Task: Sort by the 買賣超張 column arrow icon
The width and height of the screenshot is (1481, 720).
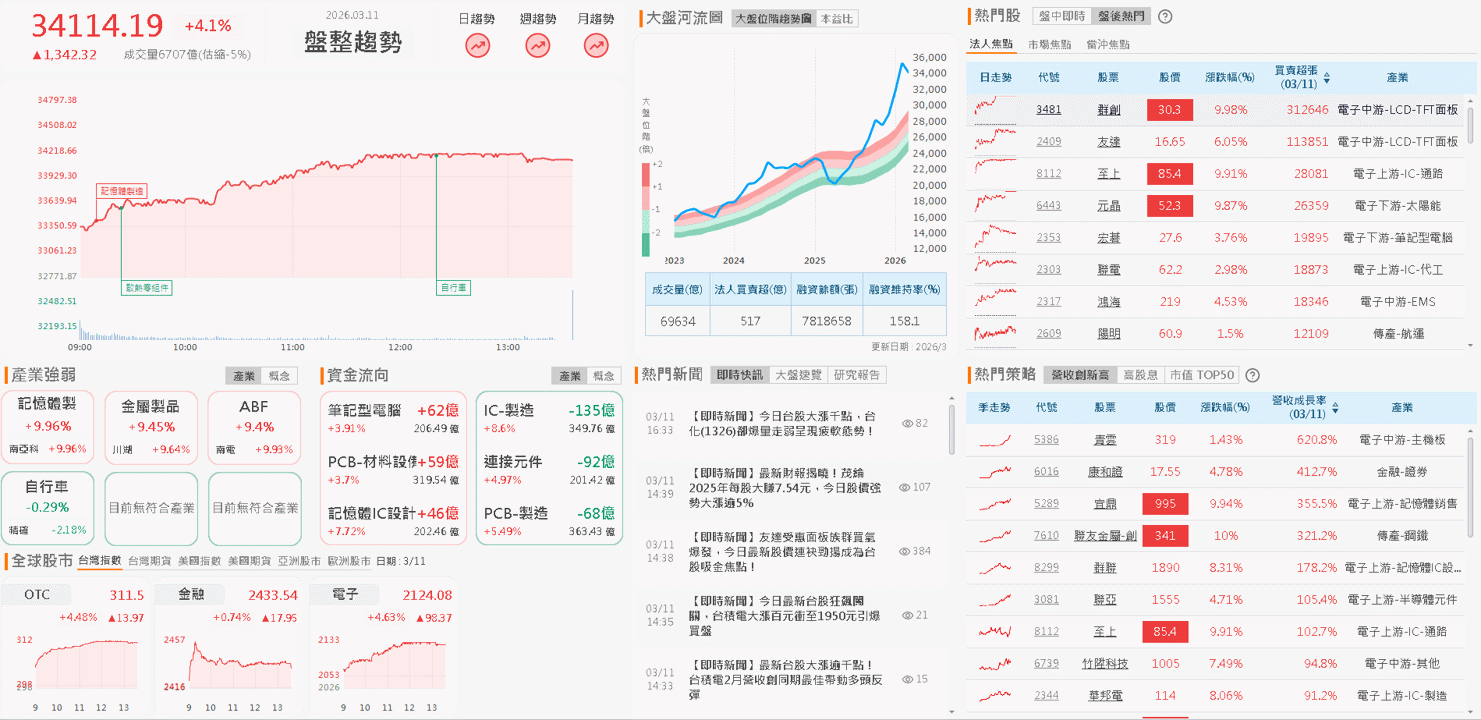Action: [x=1327, y=77]
